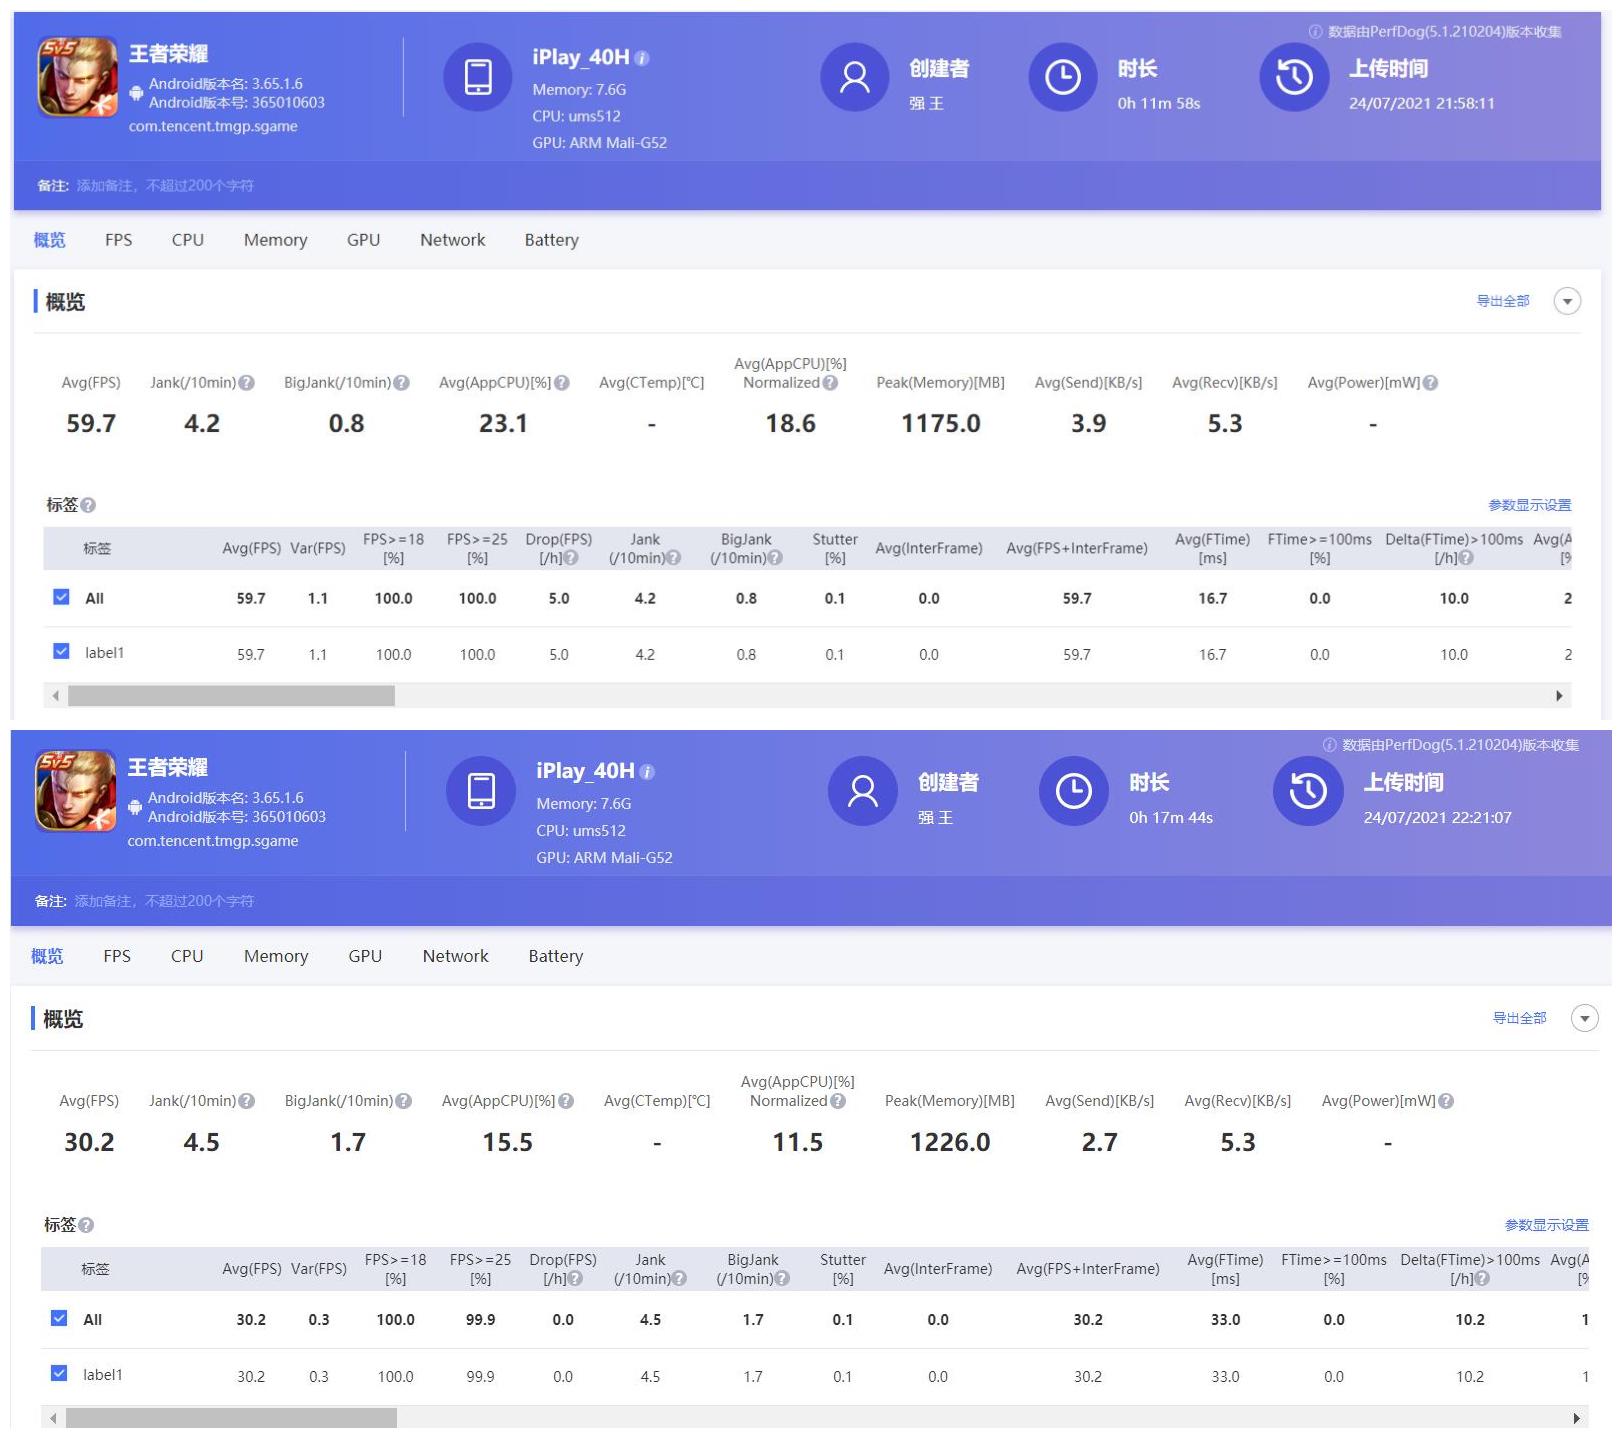The height and width of the screenshot is (1438, 1622).
Task: Open 参数显示设置 in the 59.7 FPS report
Action: click(1529, 505)
